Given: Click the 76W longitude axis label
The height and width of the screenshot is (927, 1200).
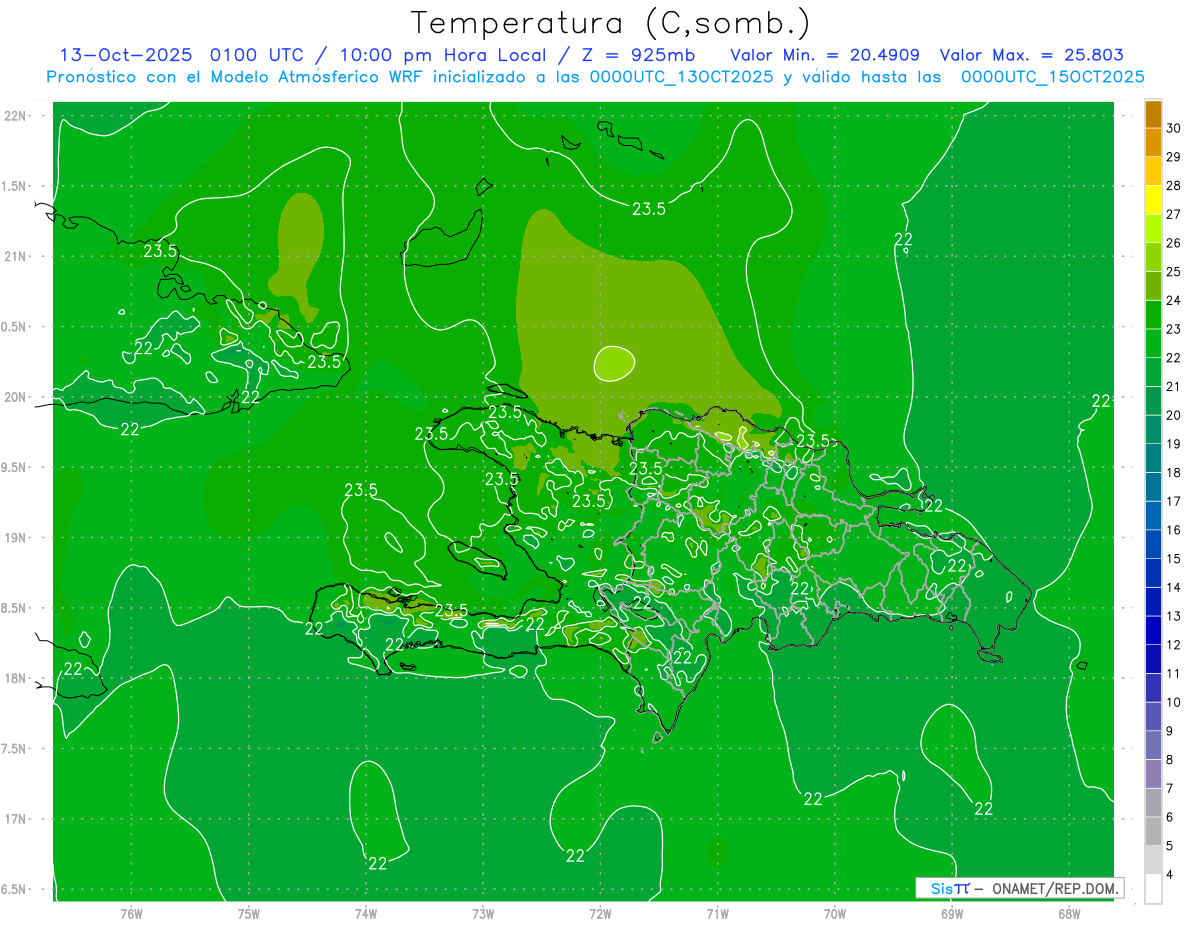Looking at the screenshot, I should click(x=131, y=914).
